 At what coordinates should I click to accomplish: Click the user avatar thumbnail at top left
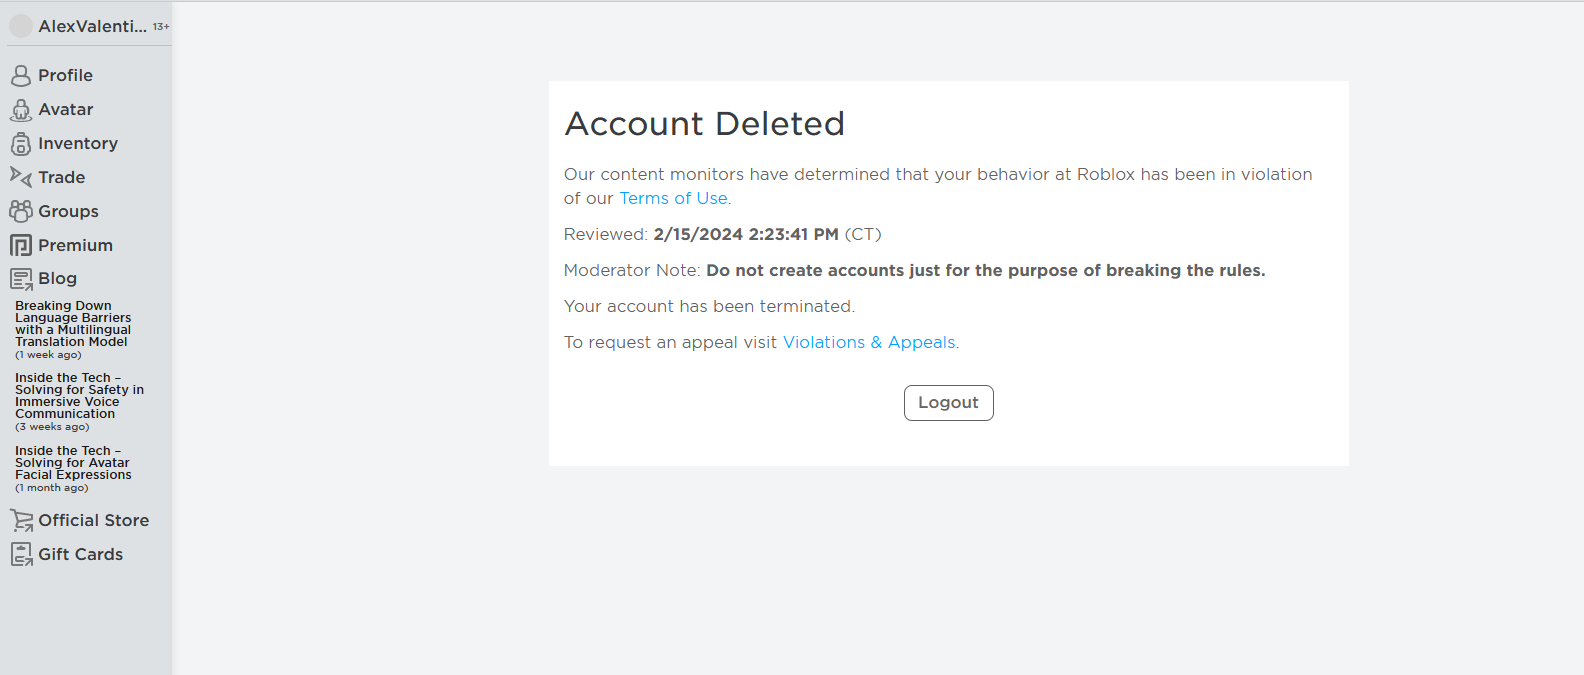tap(21, 26)
